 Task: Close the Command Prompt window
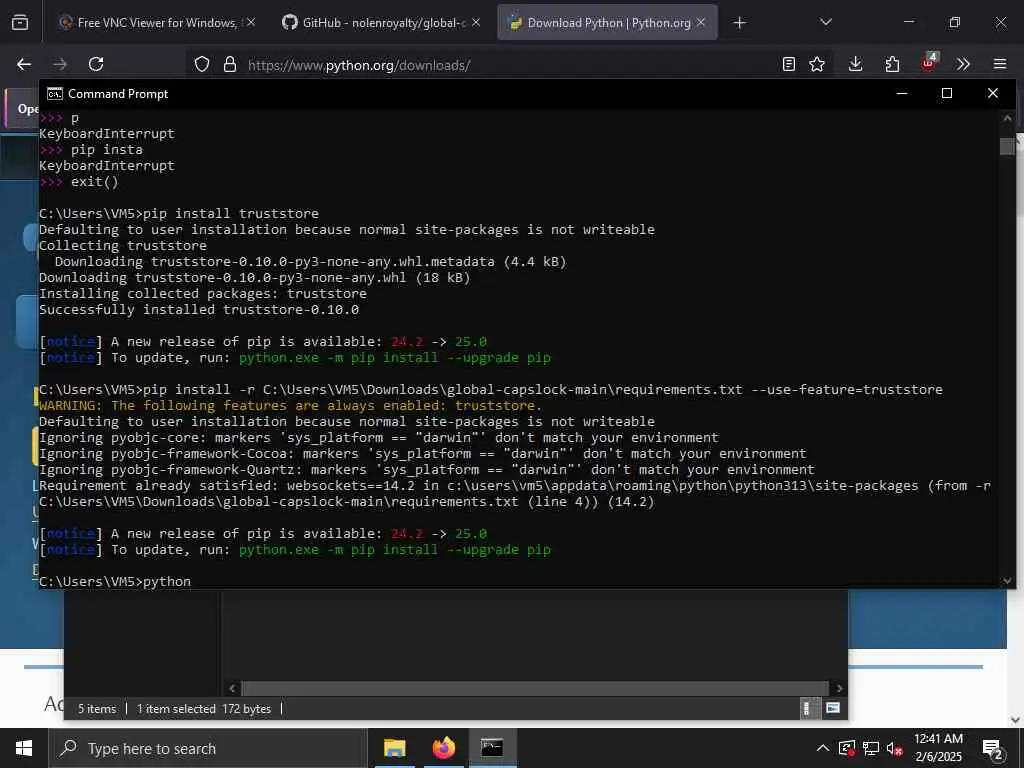(993, 93)
